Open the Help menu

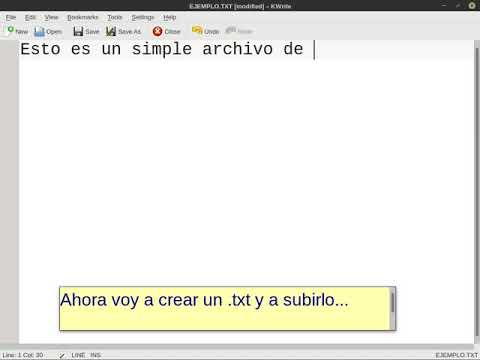tap(169, 17)
